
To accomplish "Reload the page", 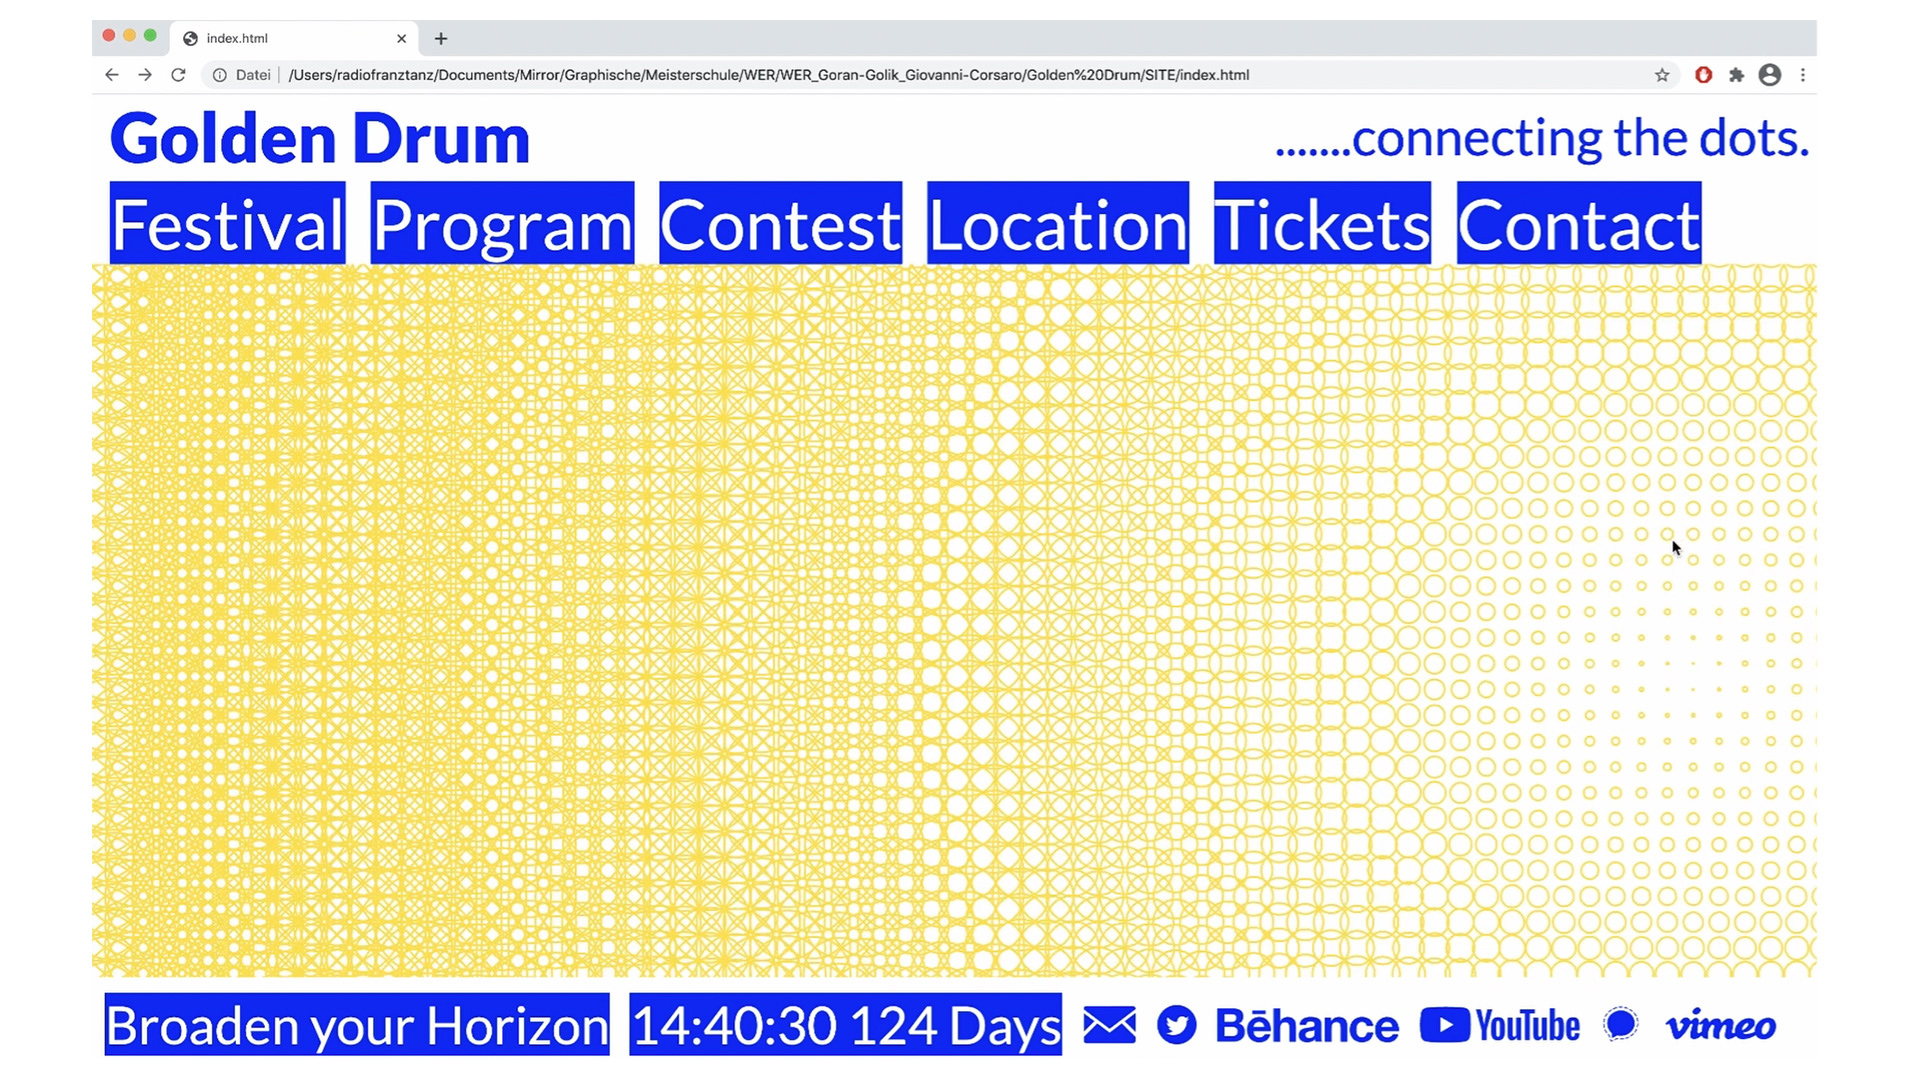I will pos(178,75).
